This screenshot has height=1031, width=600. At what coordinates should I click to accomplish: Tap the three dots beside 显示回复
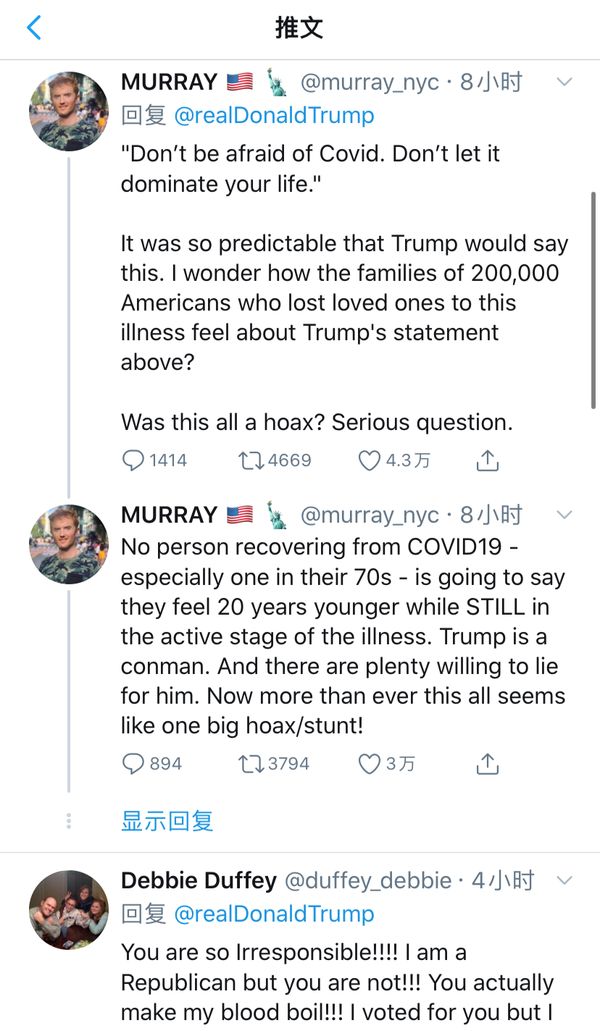[x=68, y=821]
